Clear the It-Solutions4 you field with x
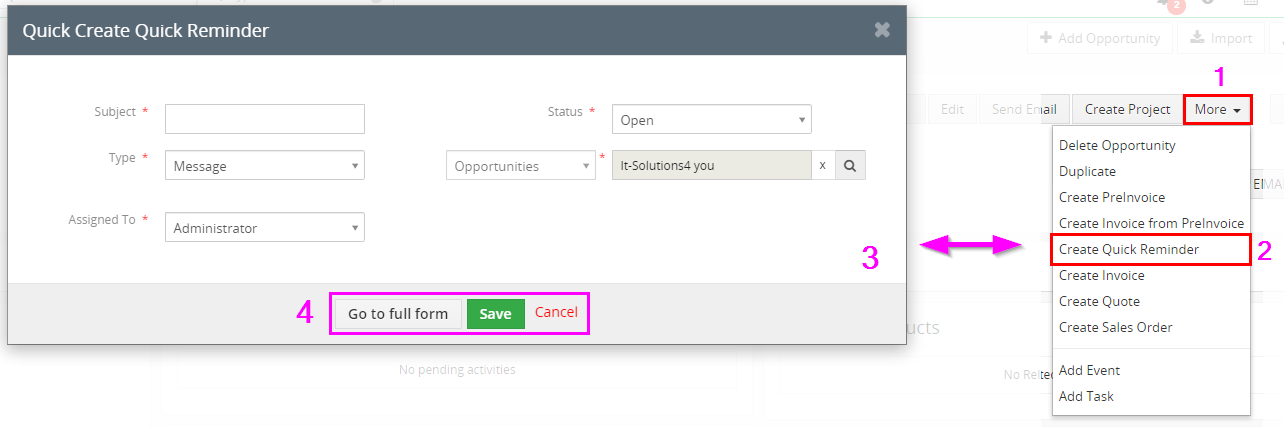The height and width of the screenshot is (428, 1284). coord(822,166)
